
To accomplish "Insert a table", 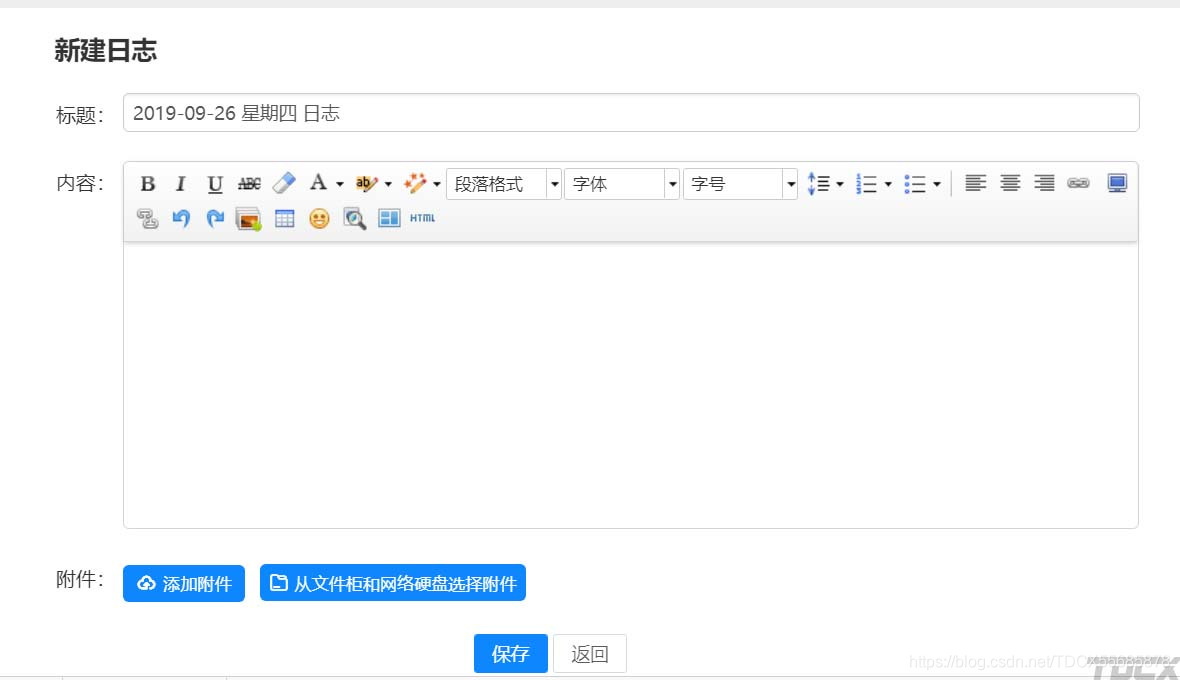I will tap(284, 218).
